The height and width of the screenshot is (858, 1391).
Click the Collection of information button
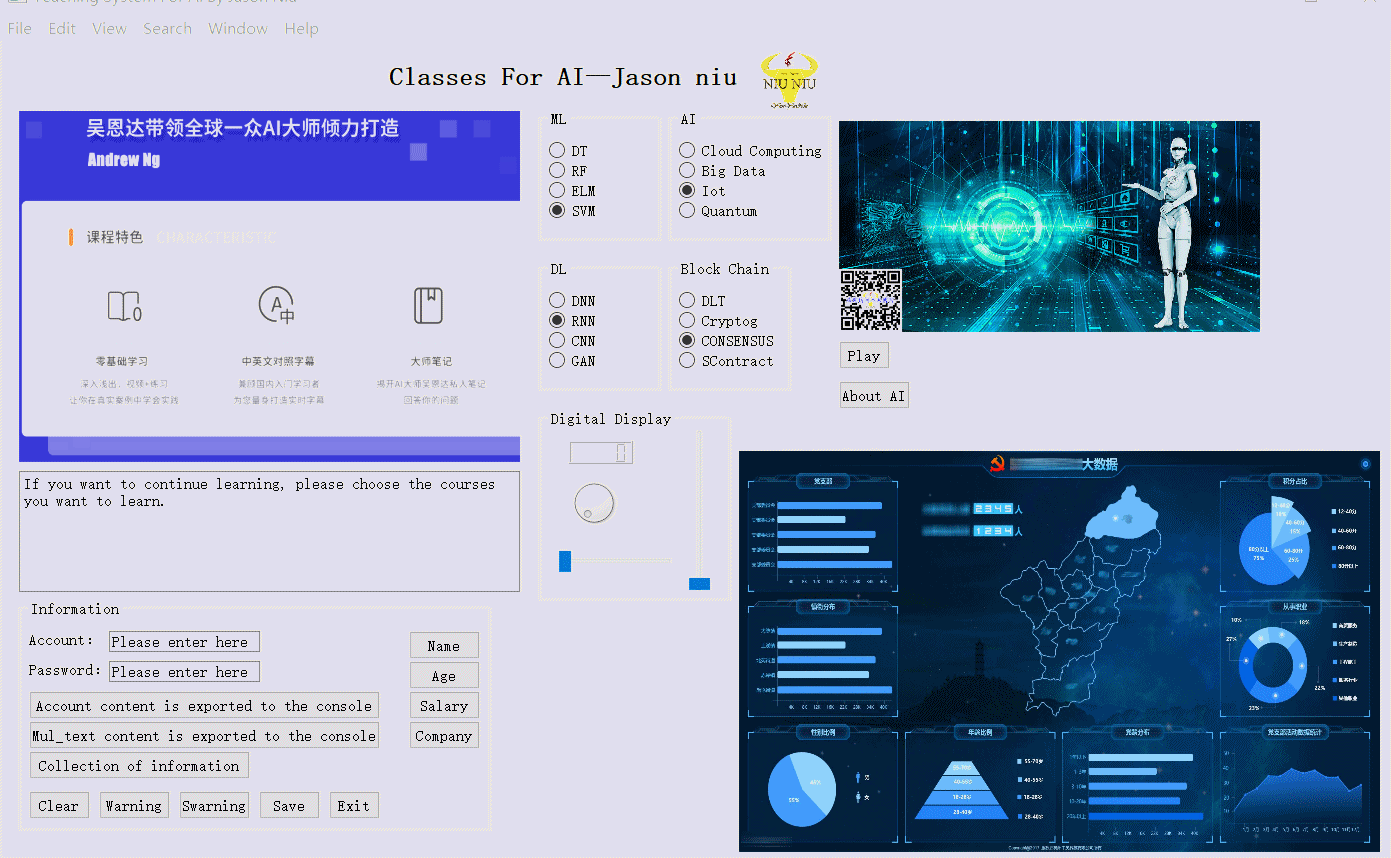click(x=139, y=766)
